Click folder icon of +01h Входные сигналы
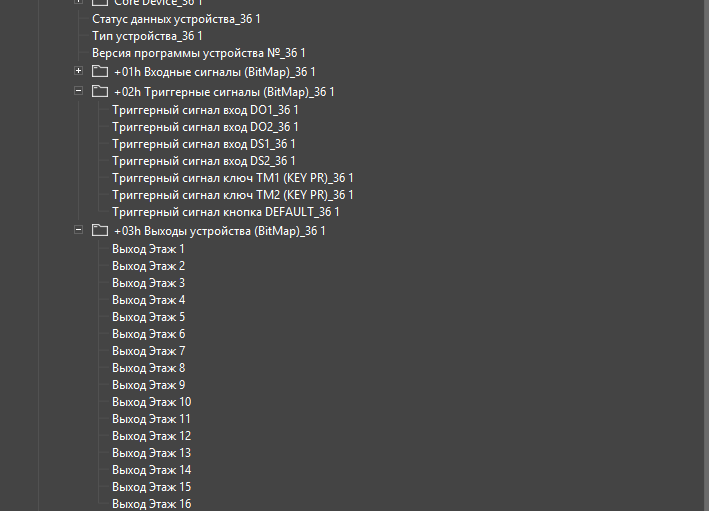Image resolution: width=709 pixels, height=511 pixels. pyautogui.click(x=100, y=71)
